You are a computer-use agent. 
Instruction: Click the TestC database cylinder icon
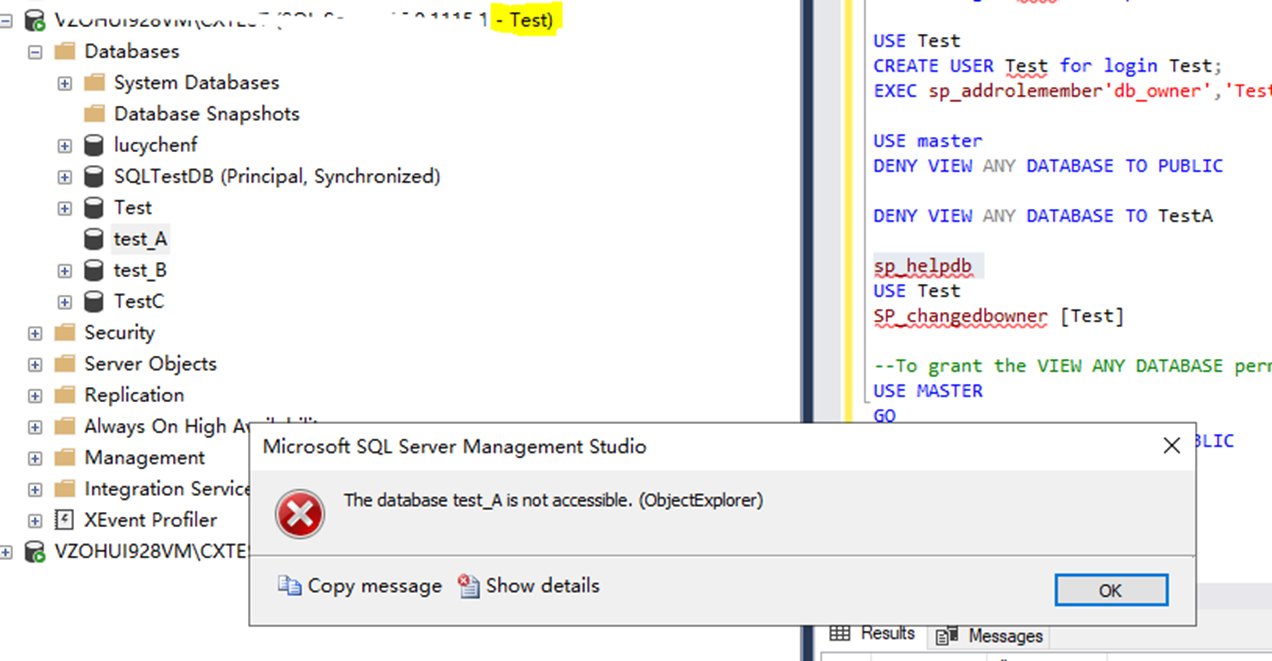[x=94, y=301]
